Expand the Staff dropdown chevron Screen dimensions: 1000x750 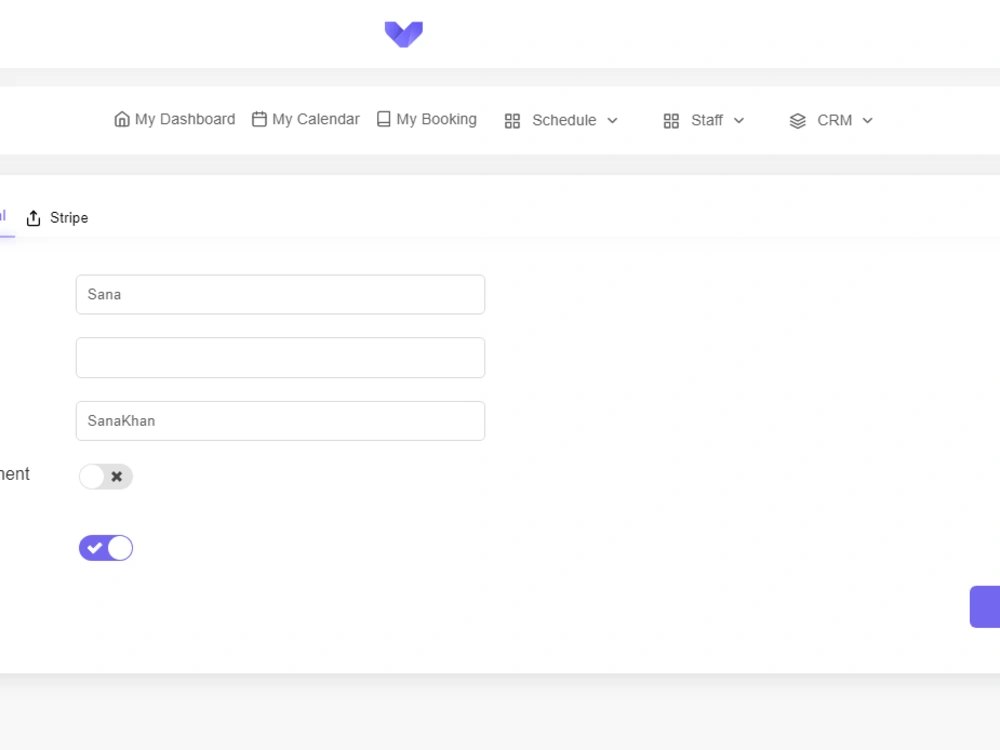coord(739,121)
